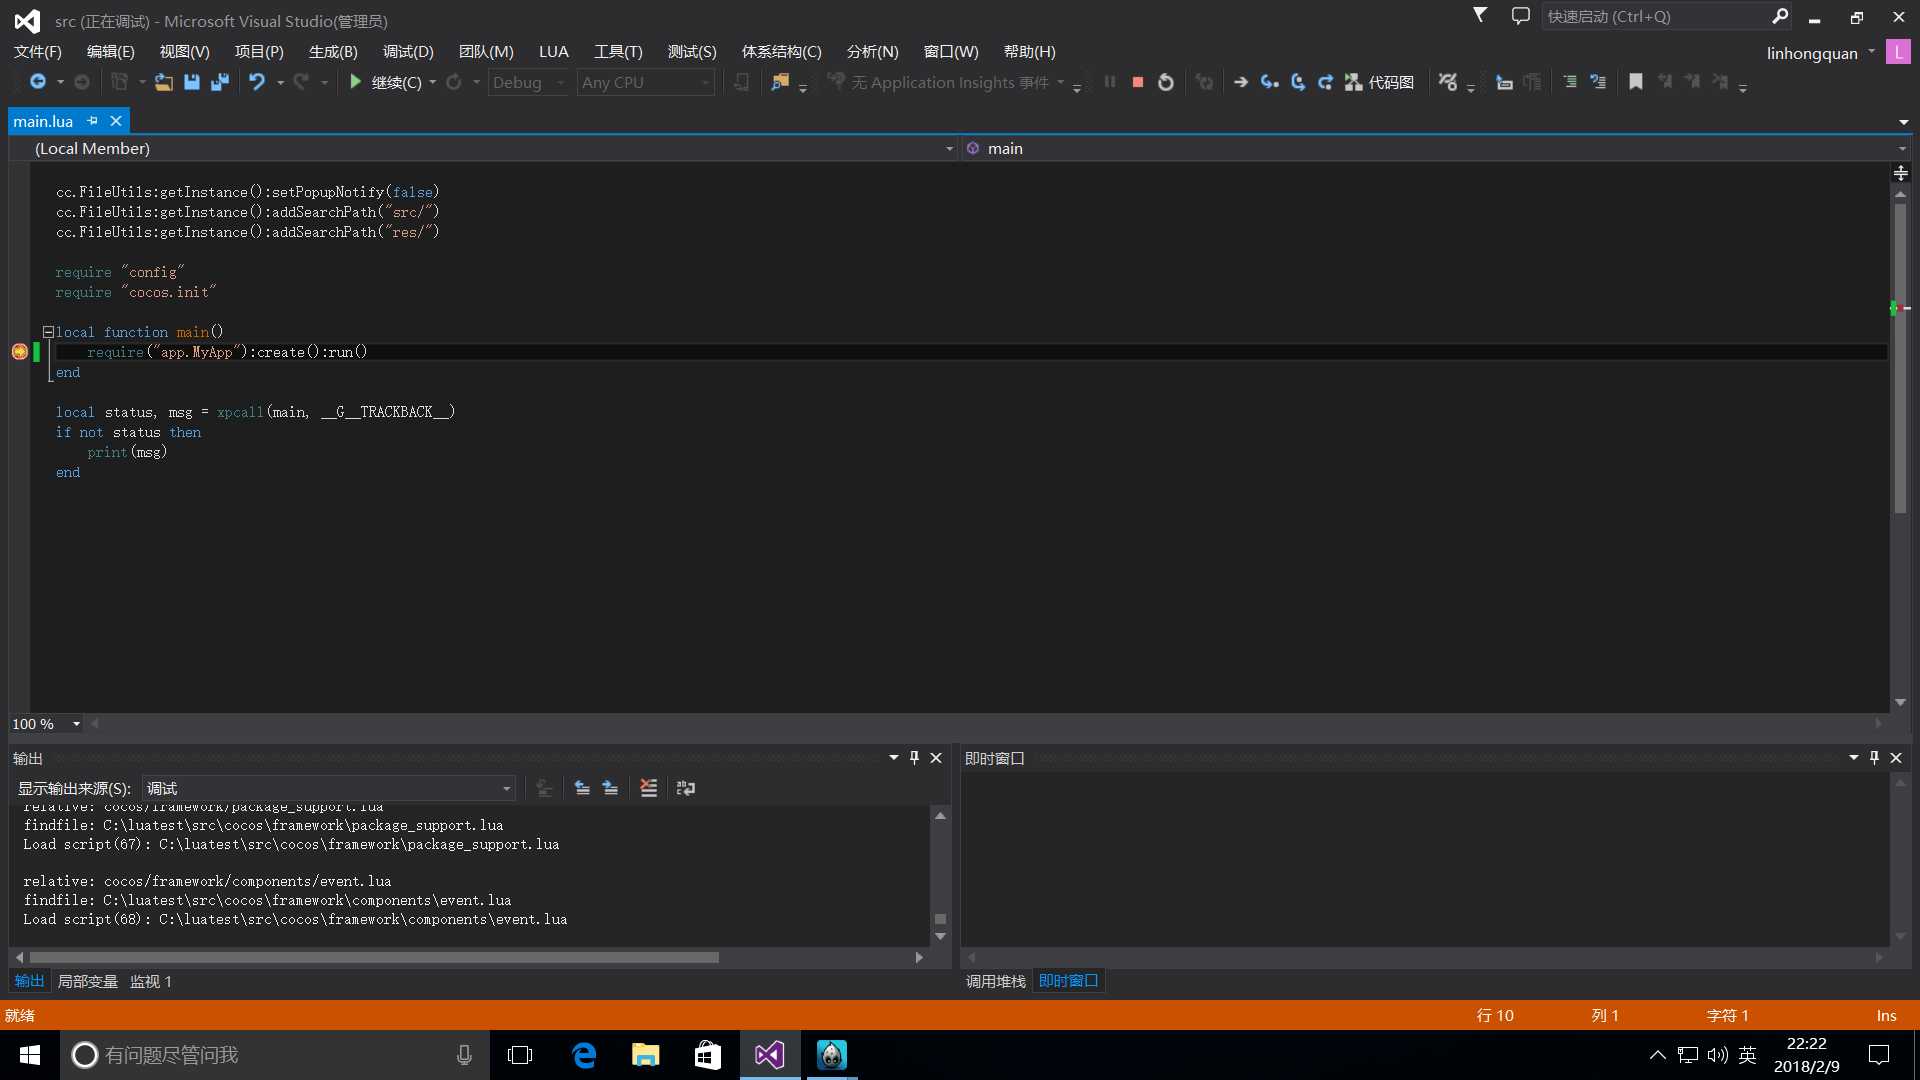Open the 工具(T) menu
Viewport: 1920px width, 1080px height.
tap(618, 52)
